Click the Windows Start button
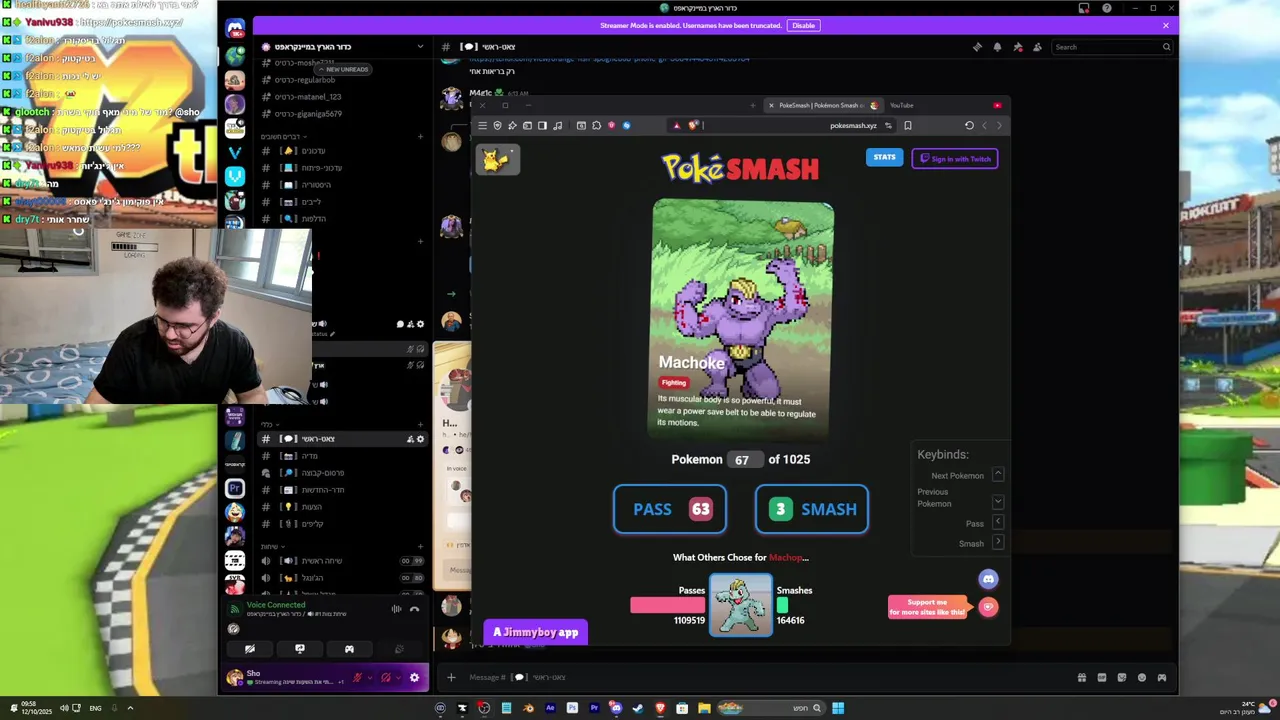Screen dimensions: 1280x720 838,708
